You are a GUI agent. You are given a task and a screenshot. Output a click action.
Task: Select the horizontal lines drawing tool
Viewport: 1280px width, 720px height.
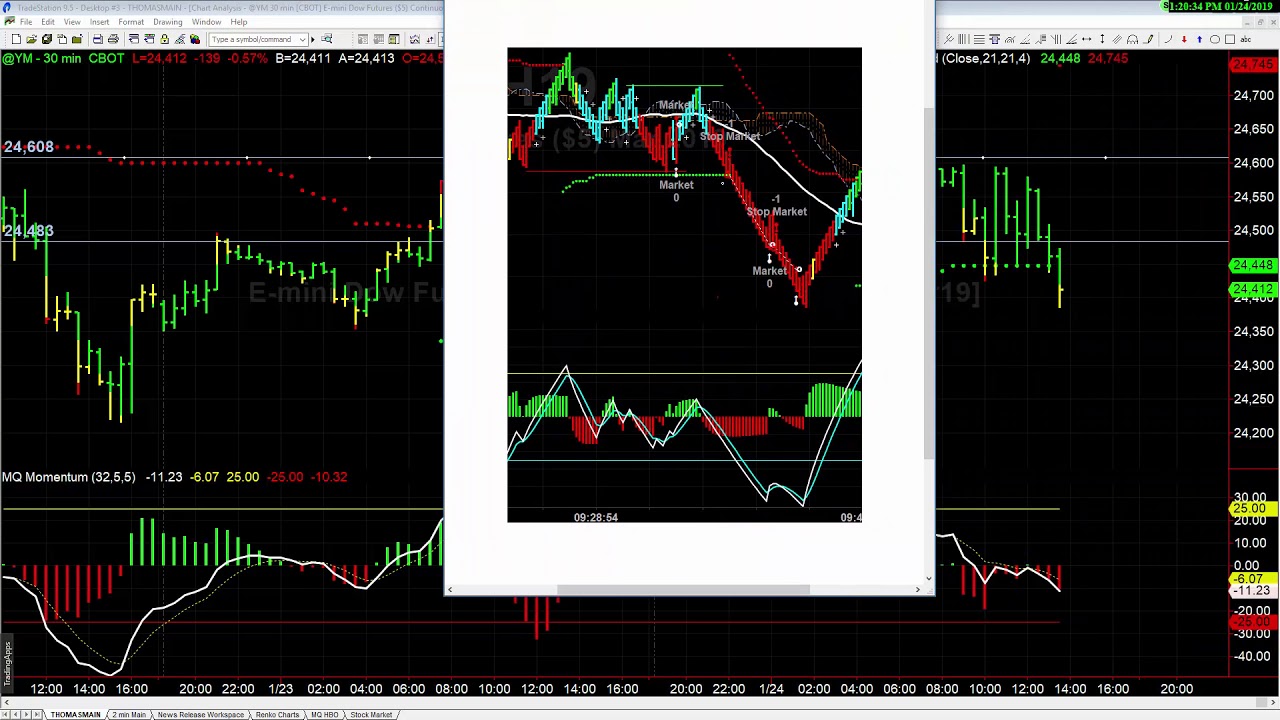(979, 40)
